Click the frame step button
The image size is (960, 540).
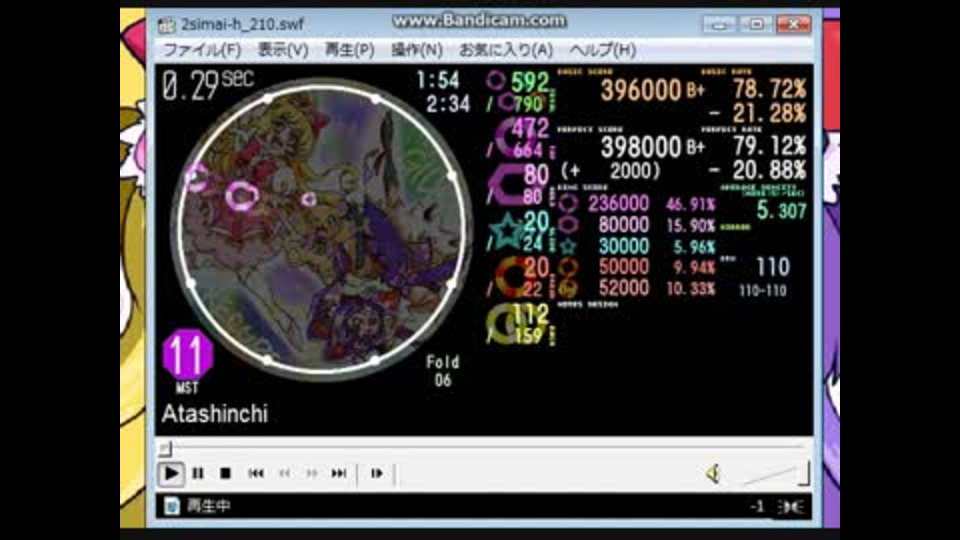[377, 473]
